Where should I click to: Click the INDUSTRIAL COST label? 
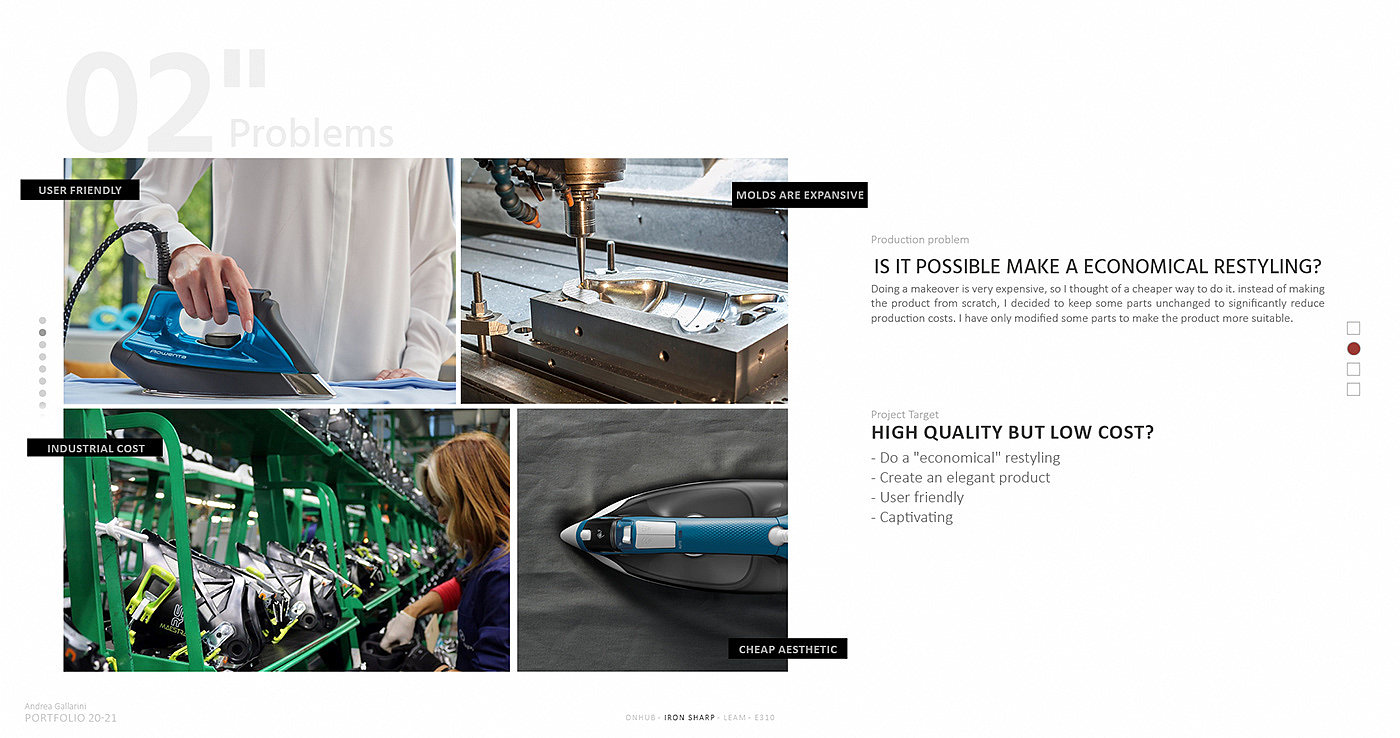click(x=96, y=448)
